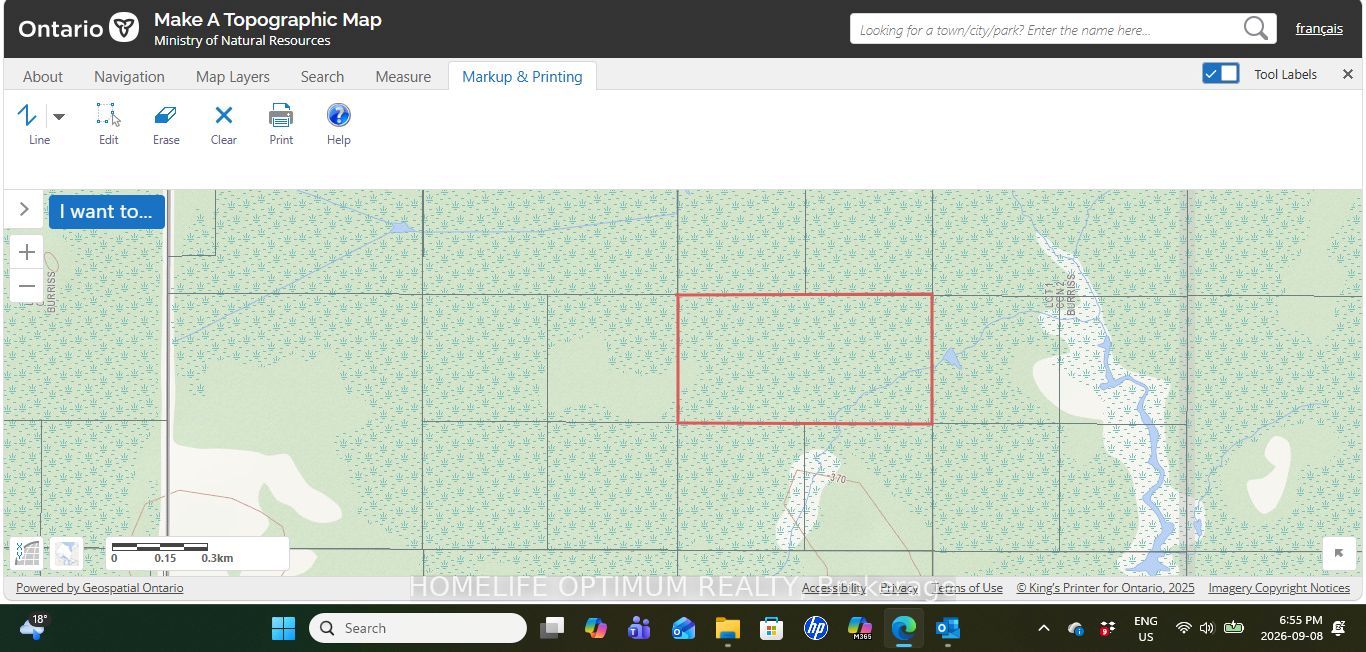Open Powered by Geospatial Ontario link
The width and height of the screenshot is (1366, 652).
[100, 588]
